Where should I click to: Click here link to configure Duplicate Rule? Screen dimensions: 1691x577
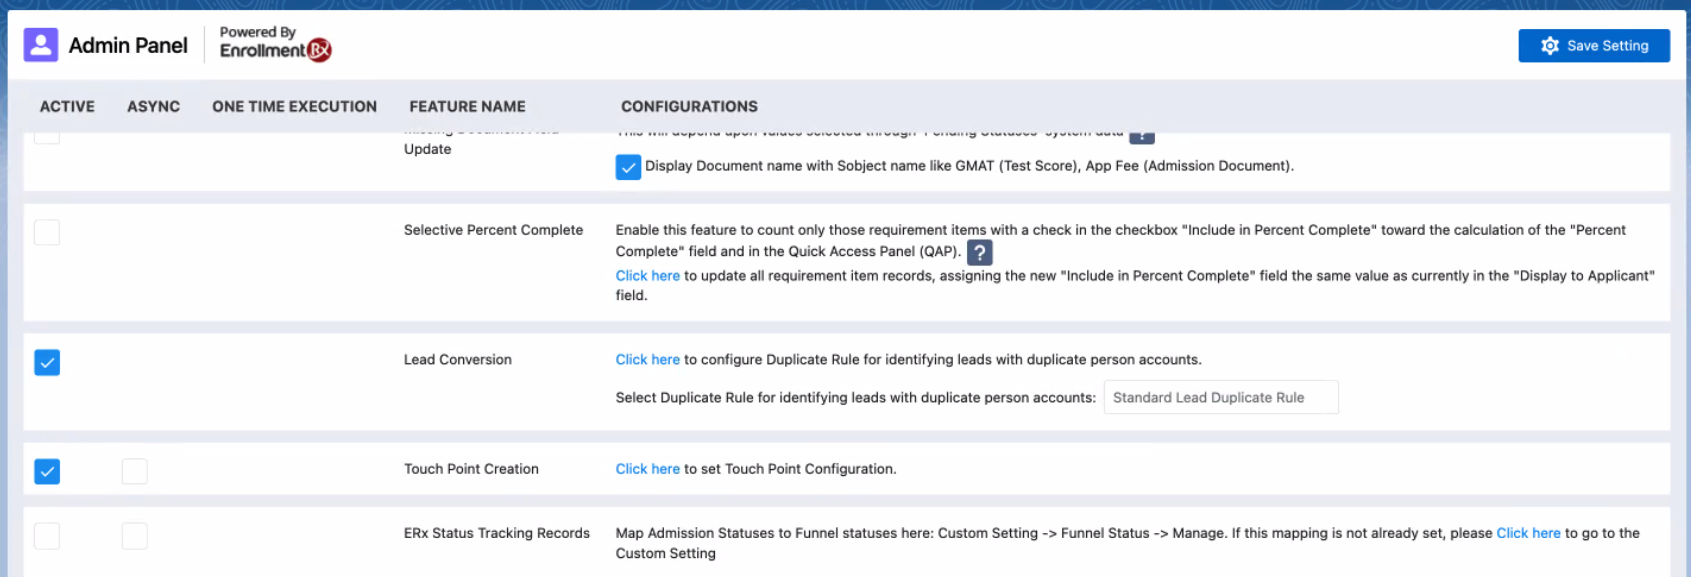coord(647,360)
